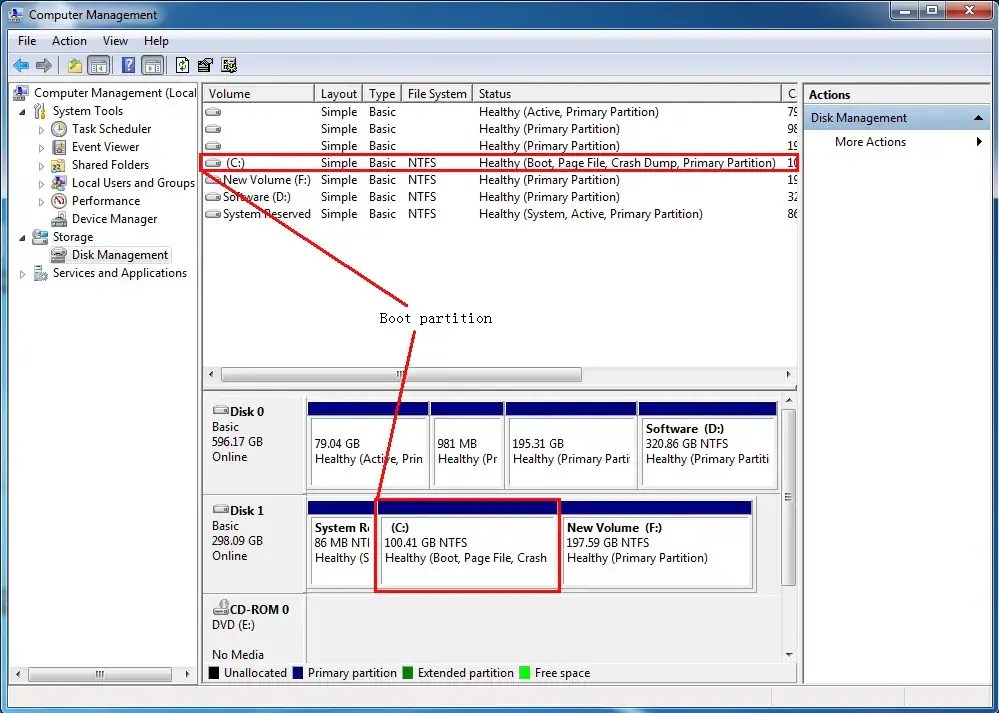This screenshot has height=713, width=999.
Task: Click the Up One Level folder icon
Action: coord(75,65)
